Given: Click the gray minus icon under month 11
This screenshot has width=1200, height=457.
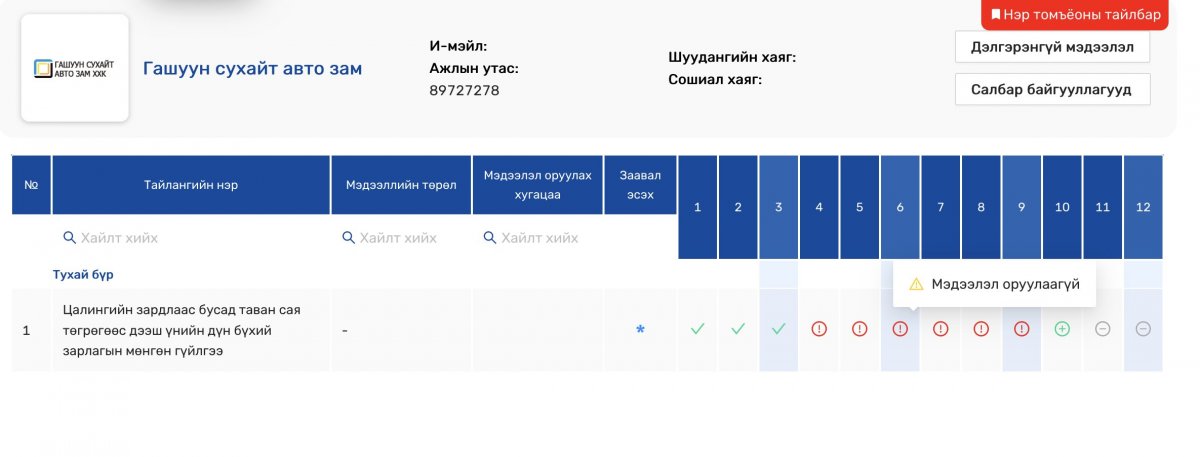Looking at the screenshot, I should point(1102,329).
